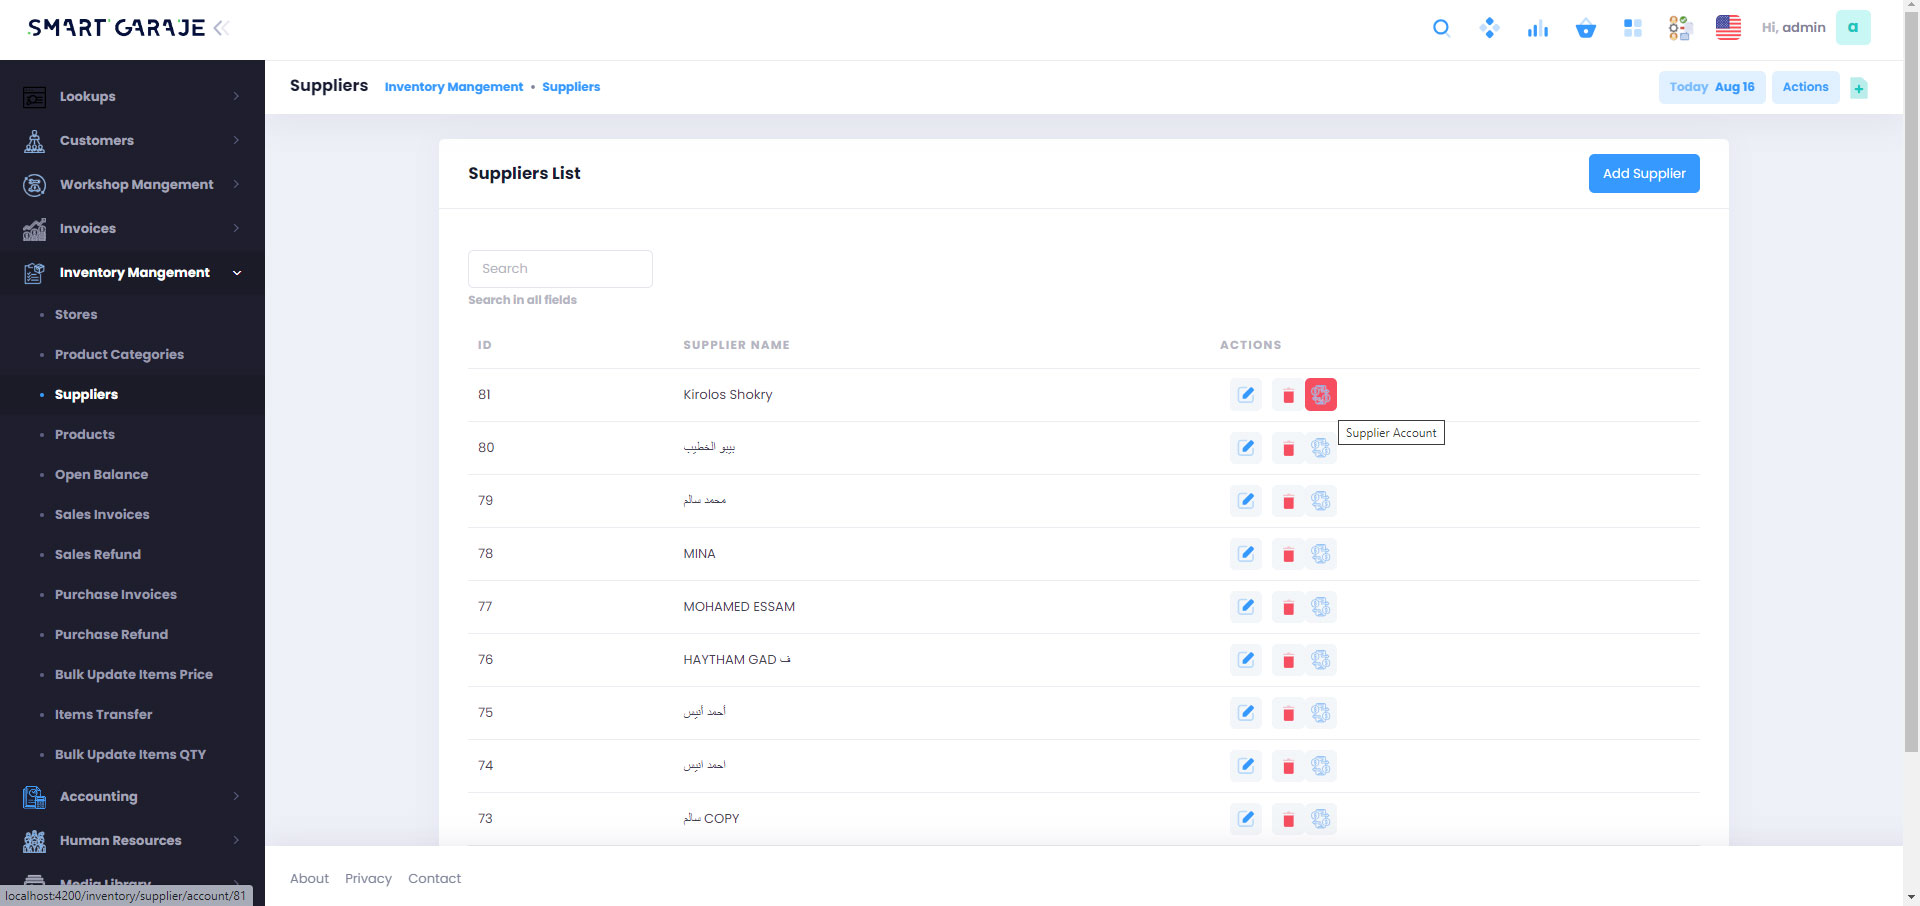
Task: Delete supplier with ID 73
Action: tap(1288, 819)
